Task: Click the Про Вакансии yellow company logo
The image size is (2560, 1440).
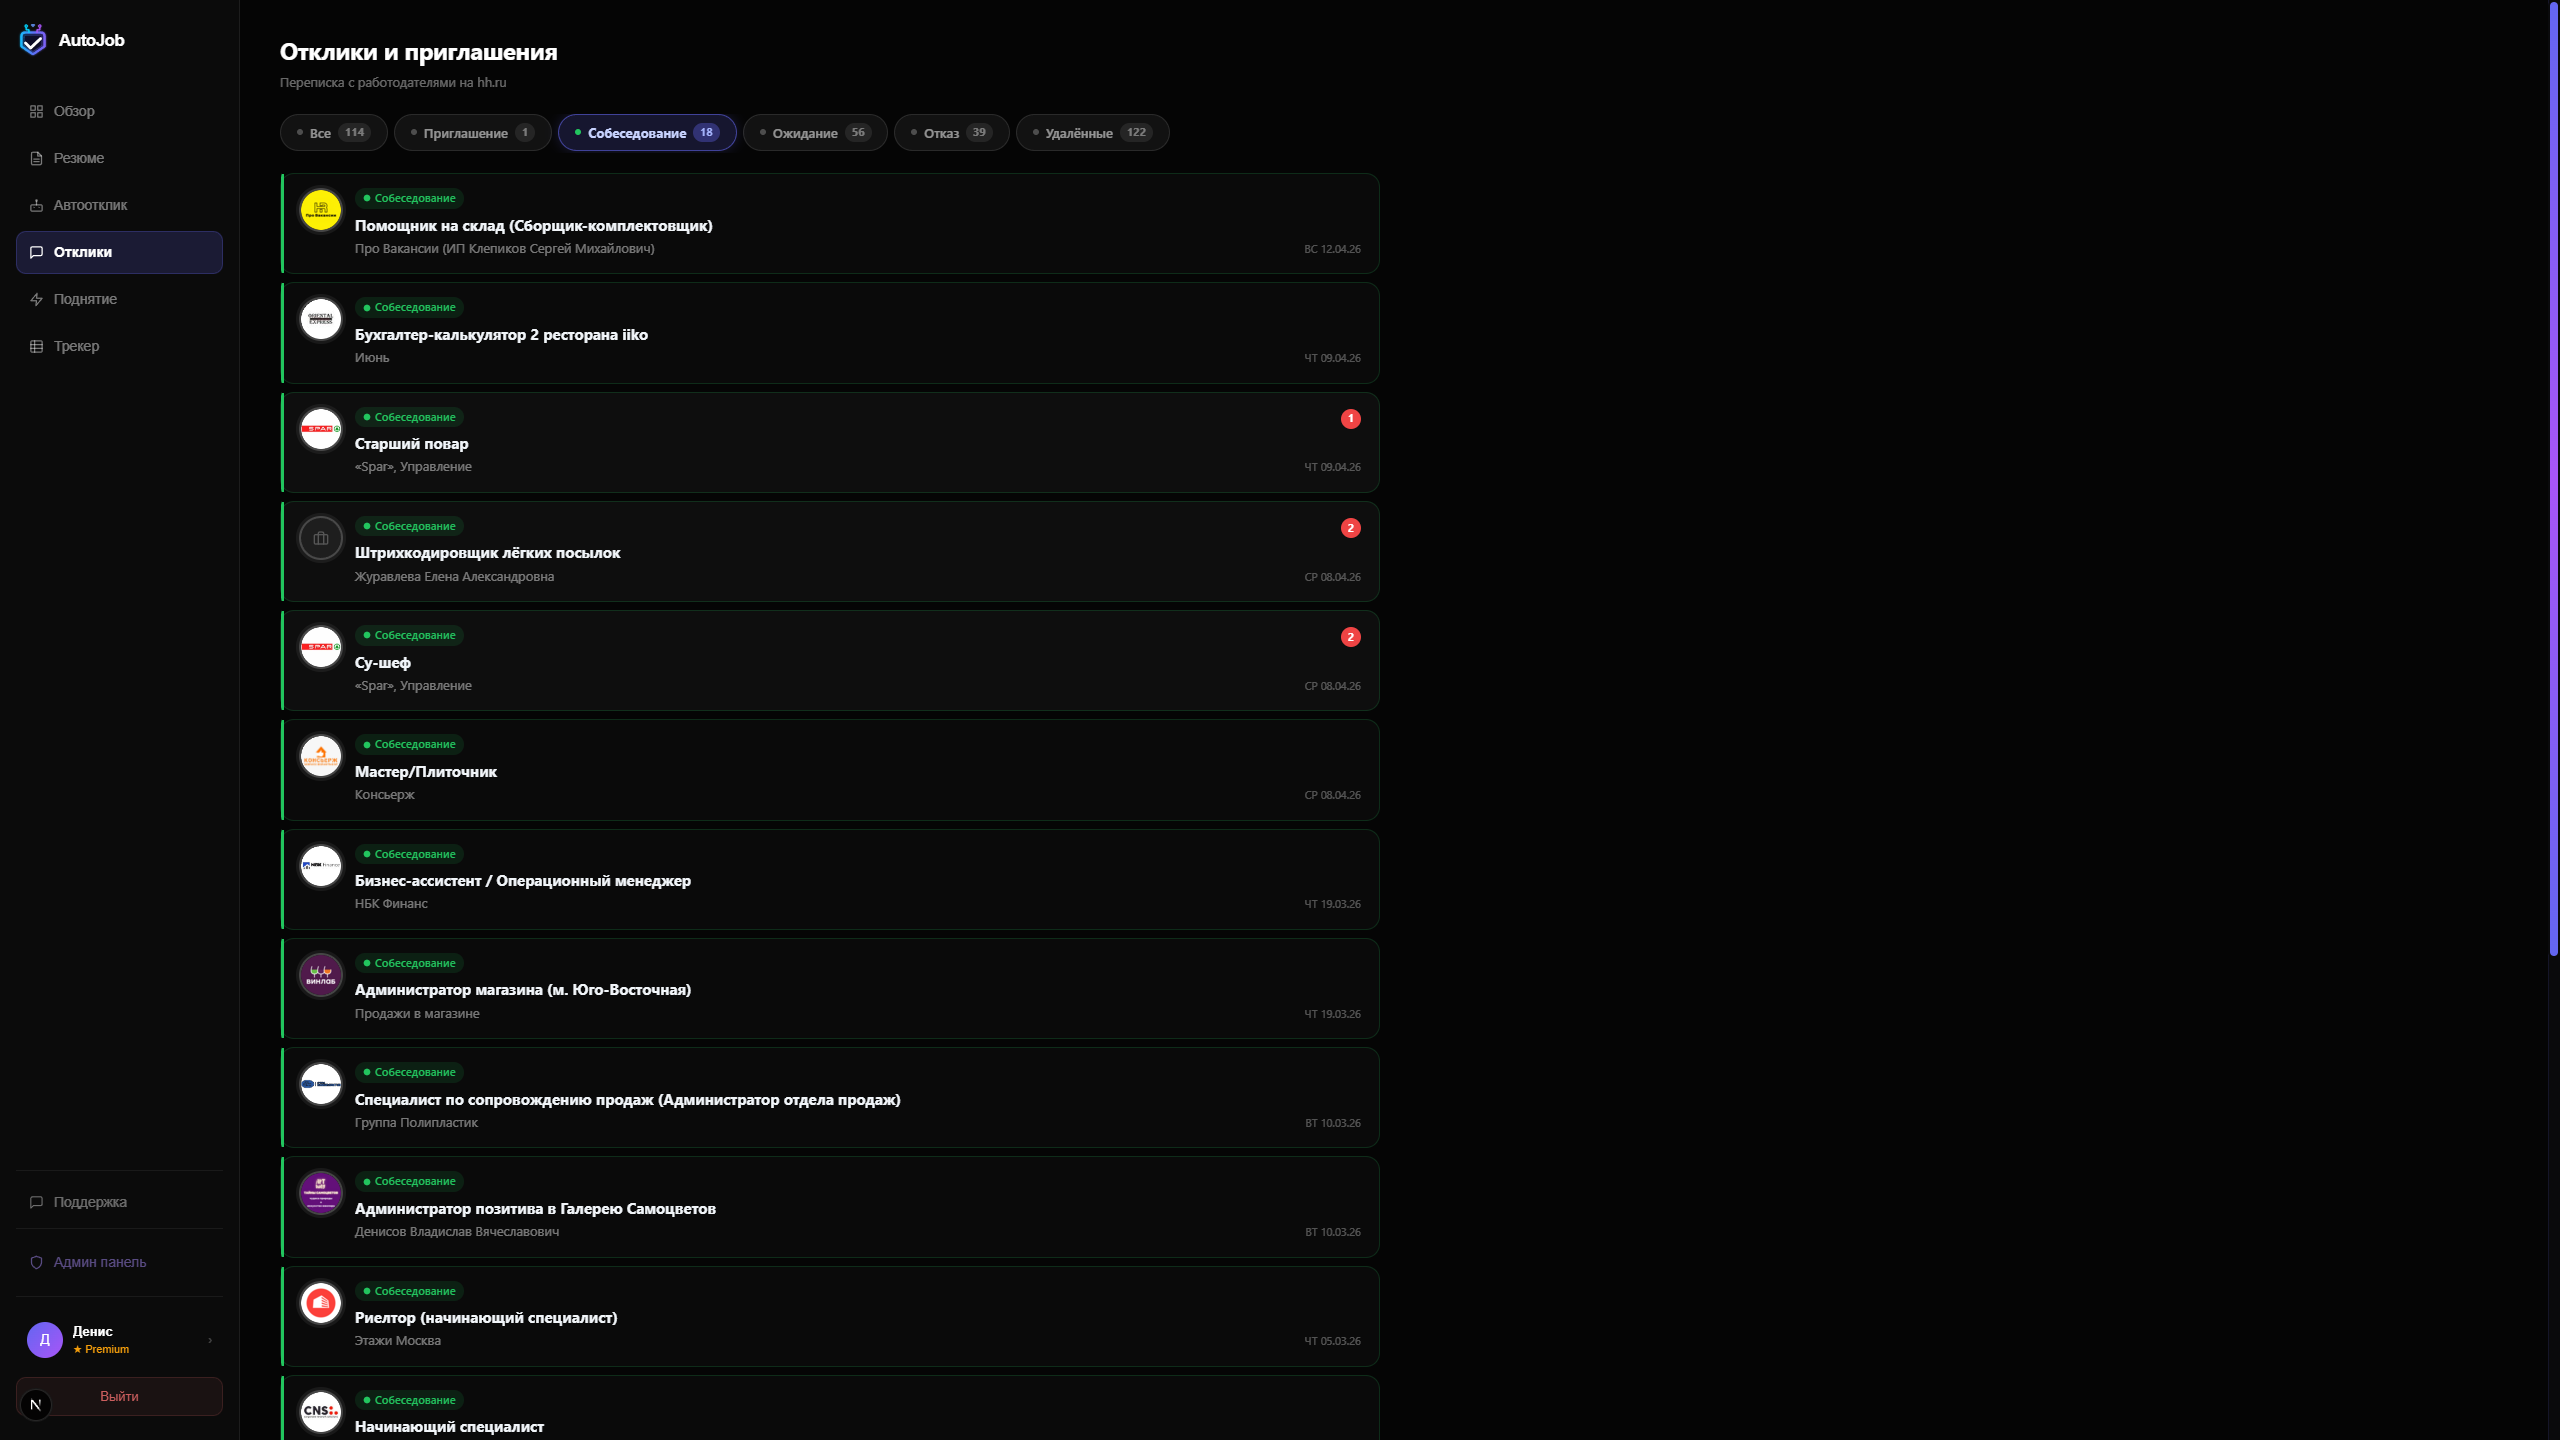Action: pos(321,210)
